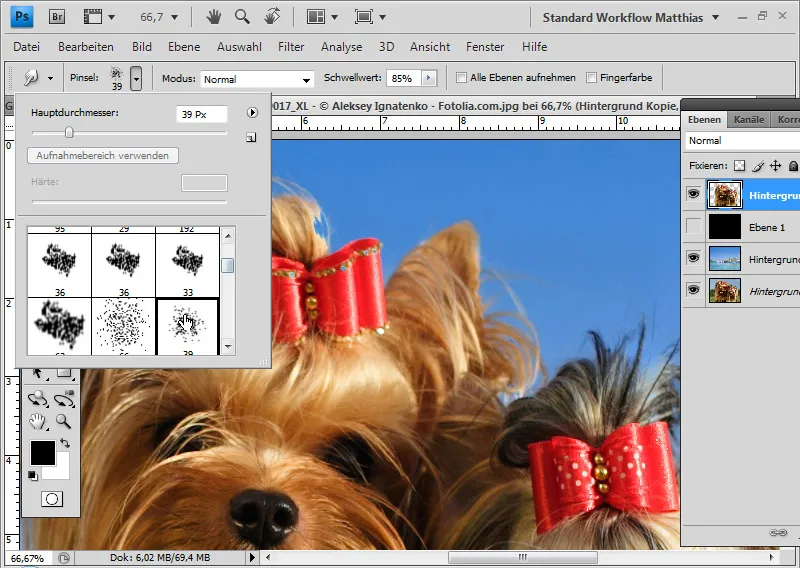This screenshot has width=800, height=568.
Task: Show the Ebene 1 layer via visibility box
Action: (693, 226)
